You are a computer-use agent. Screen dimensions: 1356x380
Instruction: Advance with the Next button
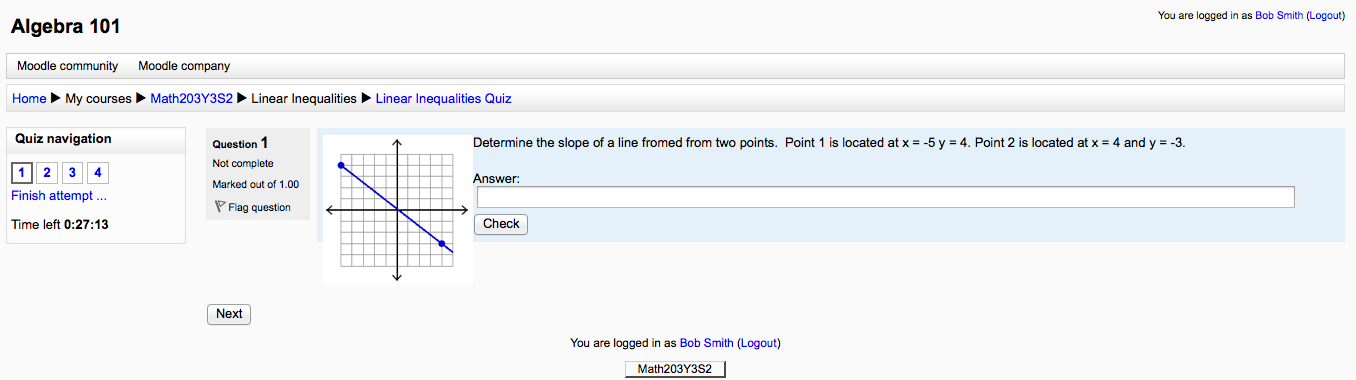[x=229, y=314]
